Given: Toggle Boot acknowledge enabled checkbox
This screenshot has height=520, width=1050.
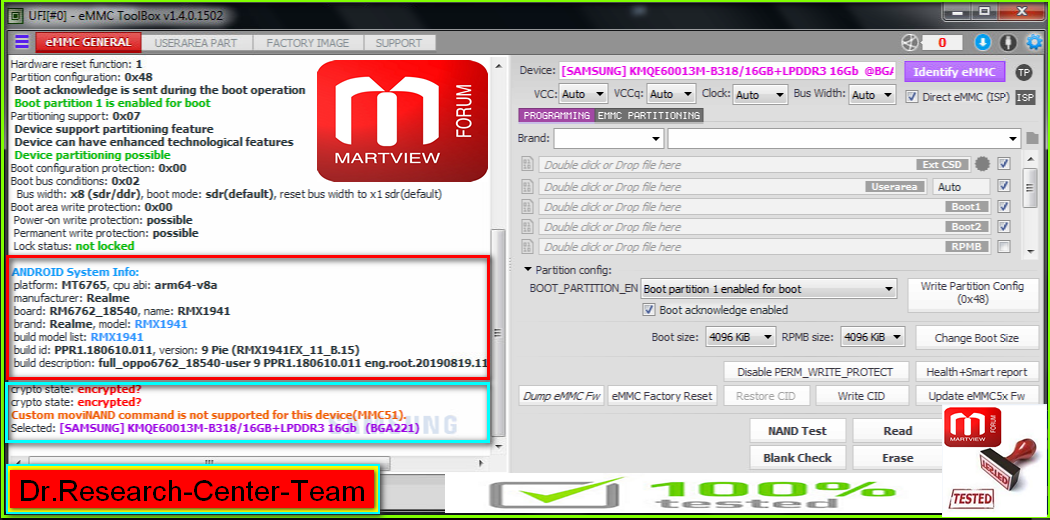Looking at the screenshot, I should tap(648, 310).
